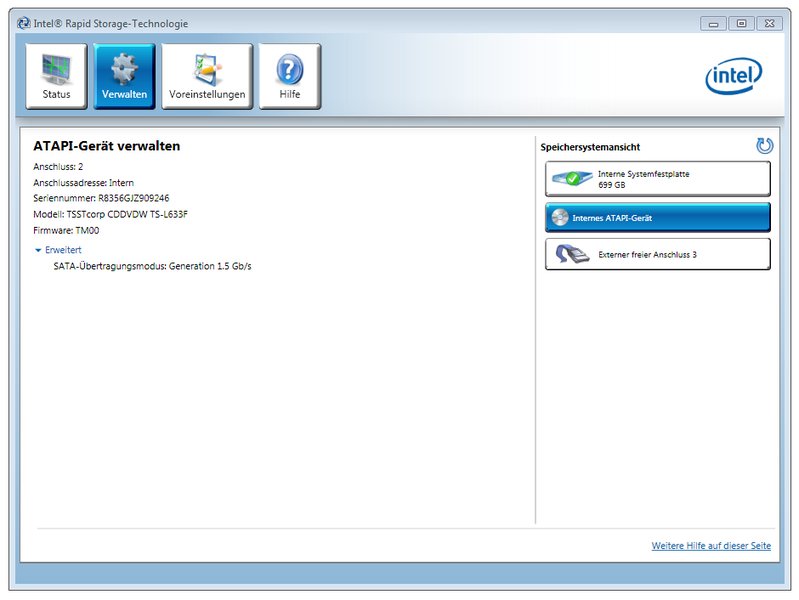Open the Hilfe tab
The image size is (799, 600).
(x=289, y=76)
